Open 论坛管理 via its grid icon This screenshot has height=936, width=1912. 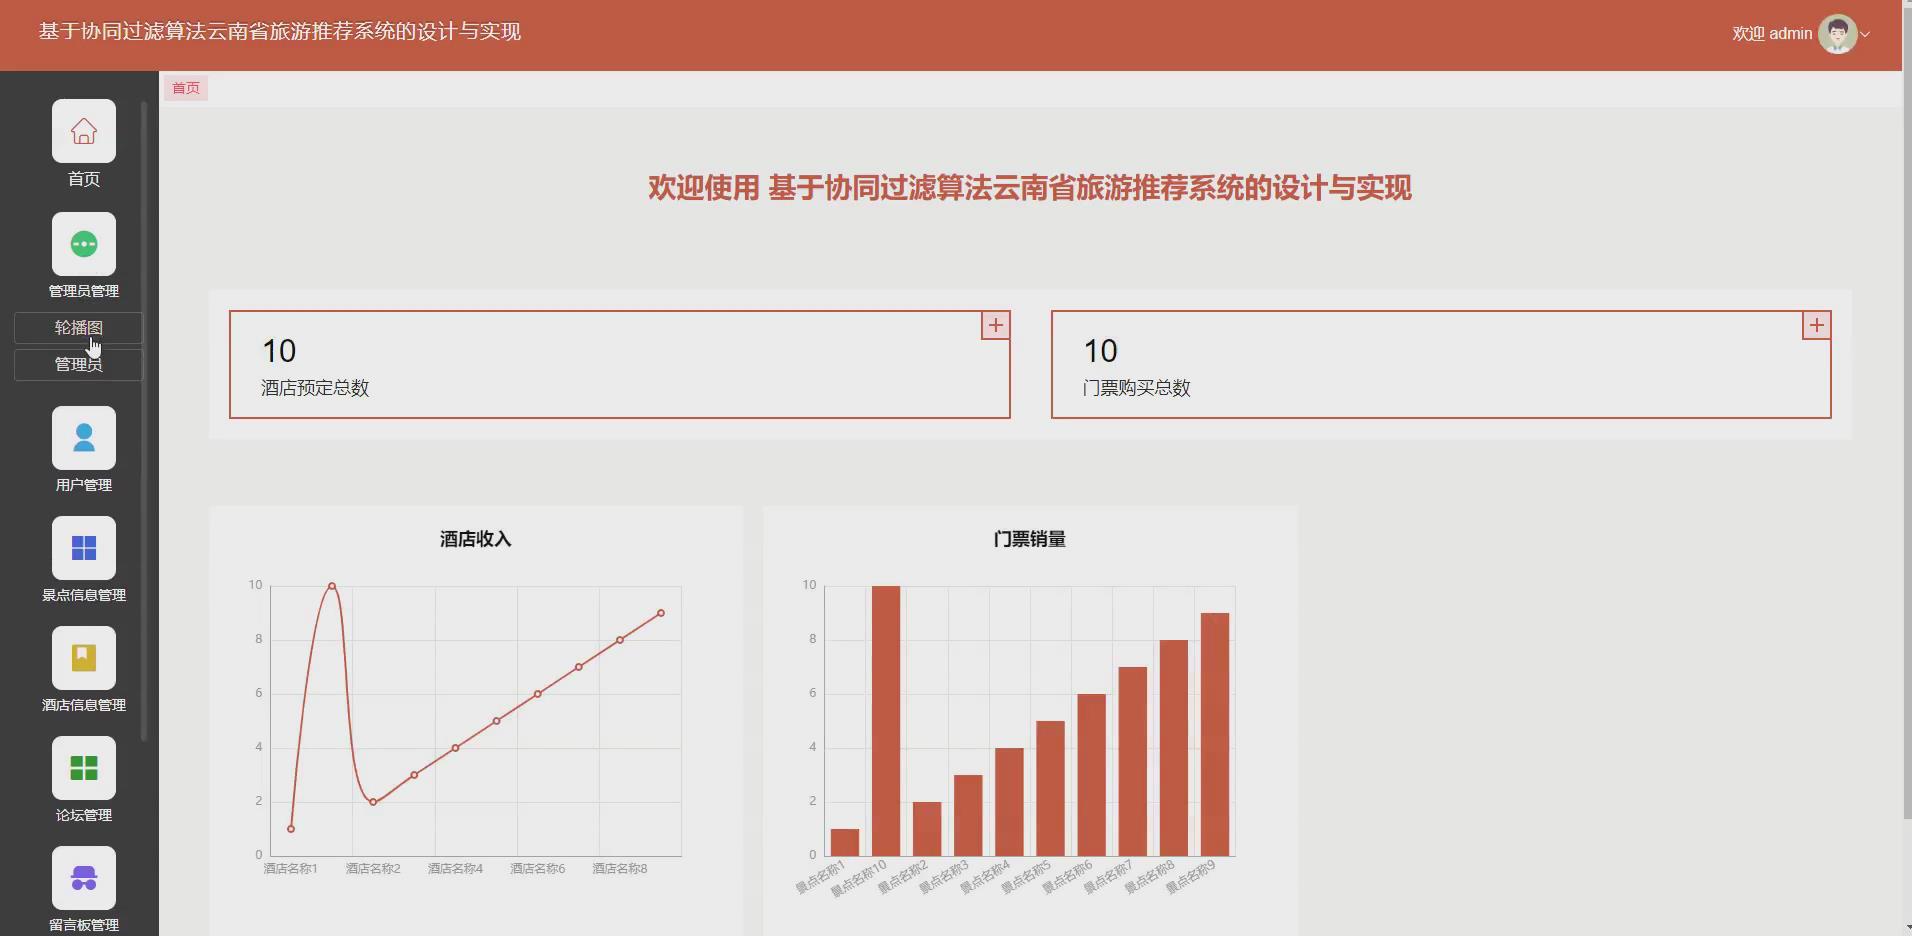click(83, 767)
